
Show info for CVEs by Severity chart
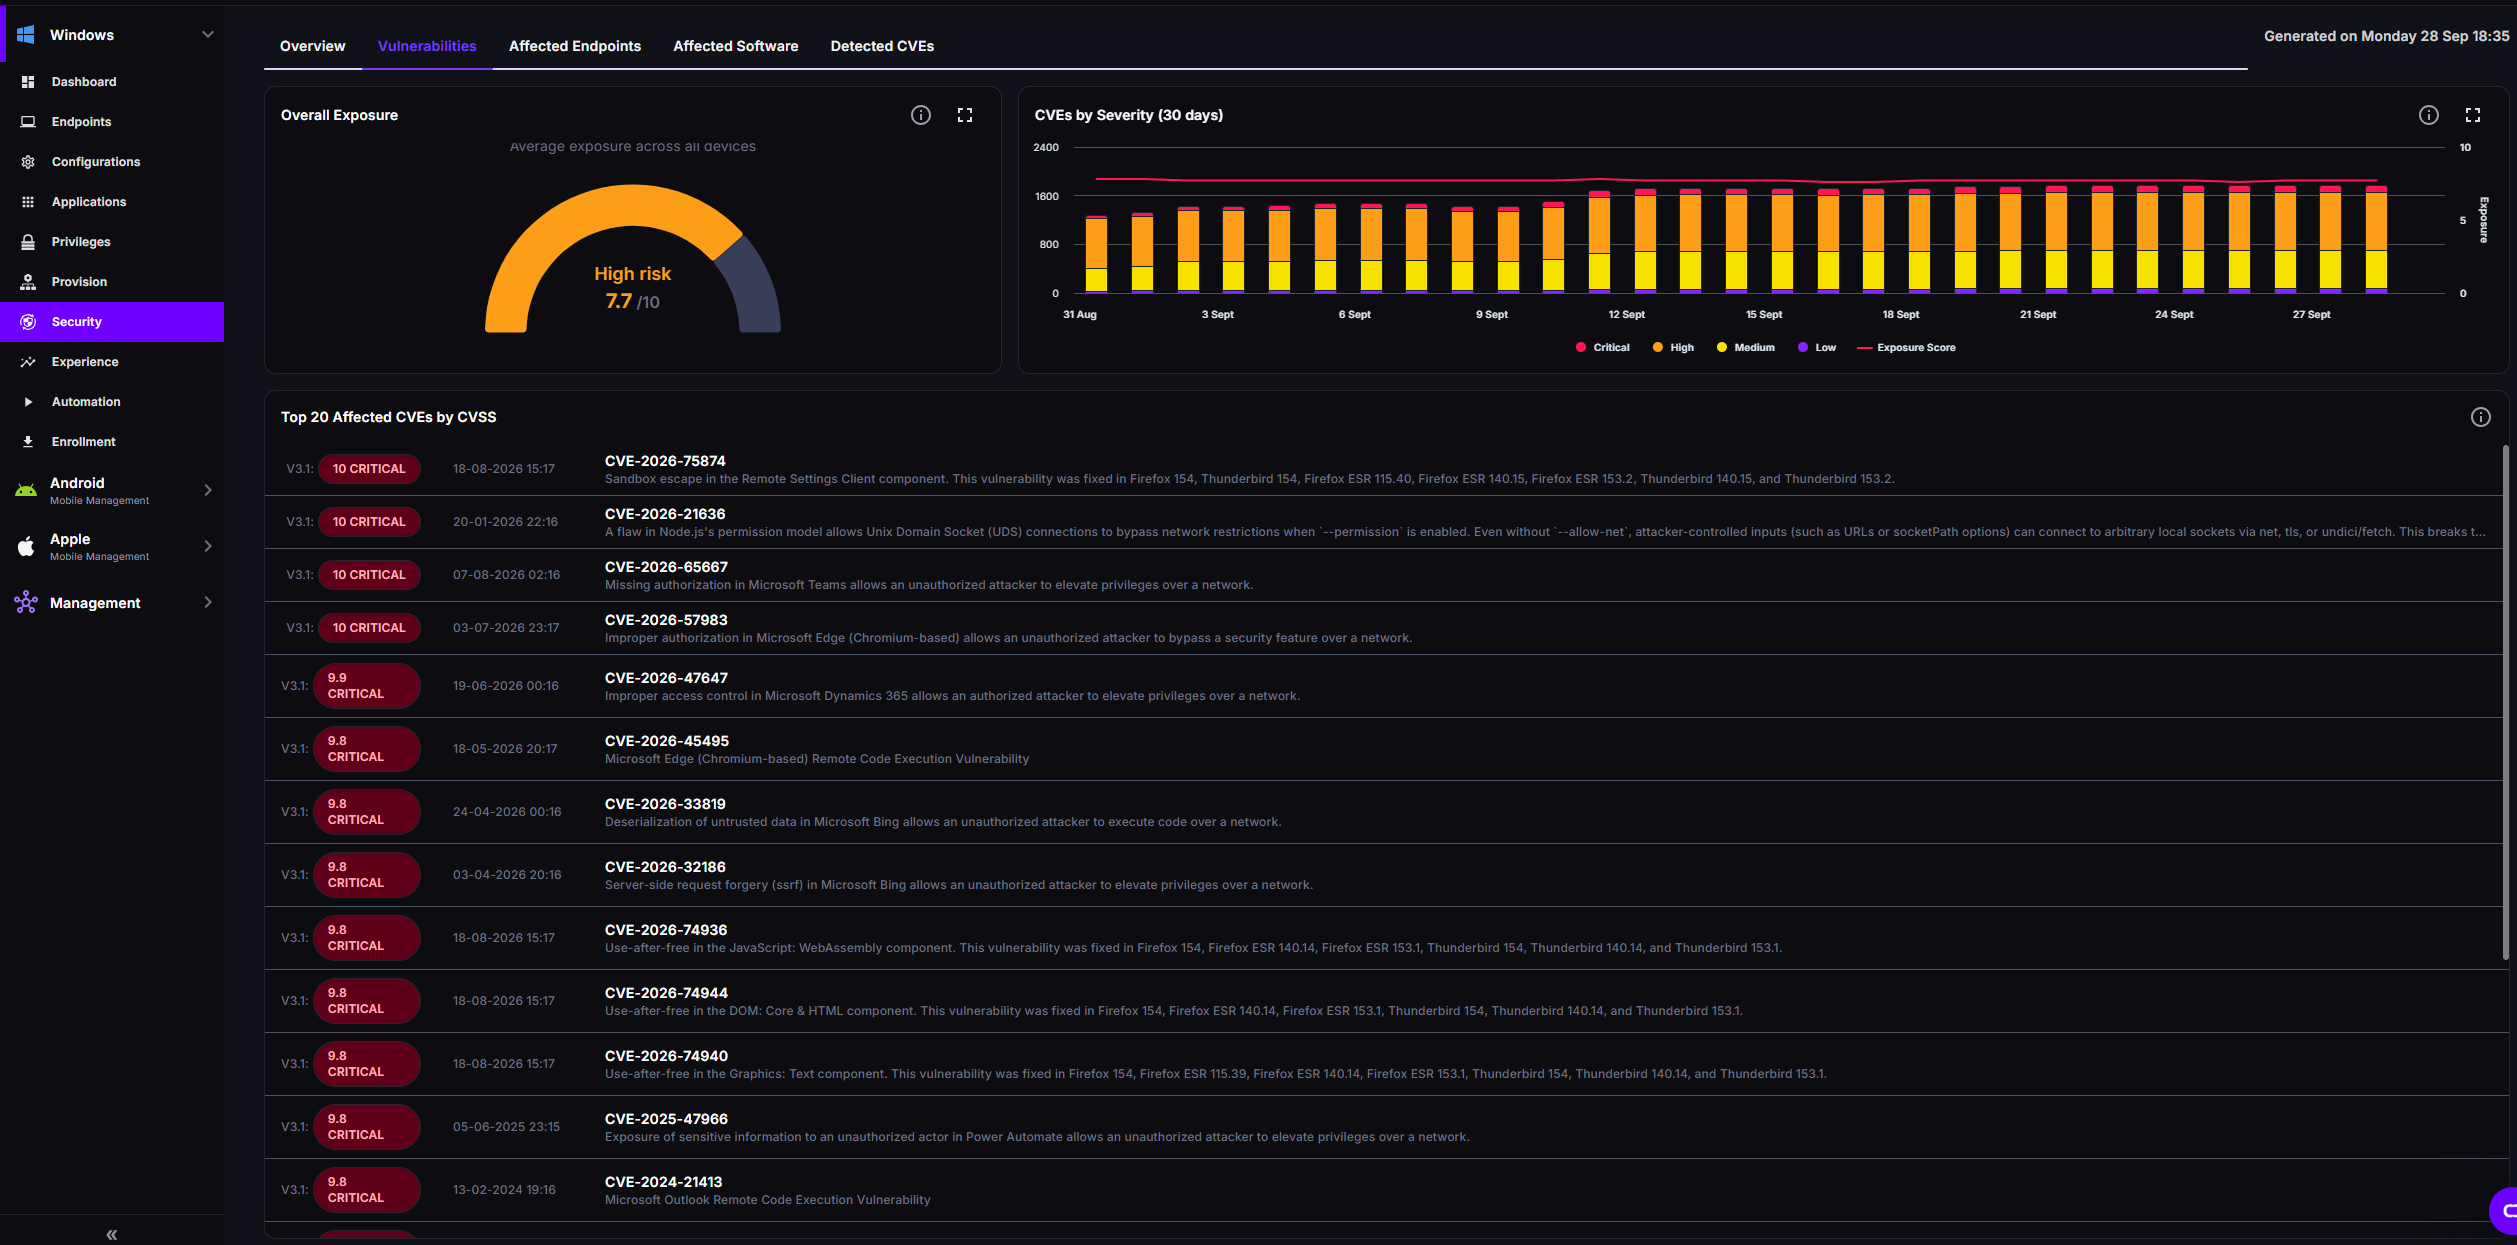point(2429,115)
